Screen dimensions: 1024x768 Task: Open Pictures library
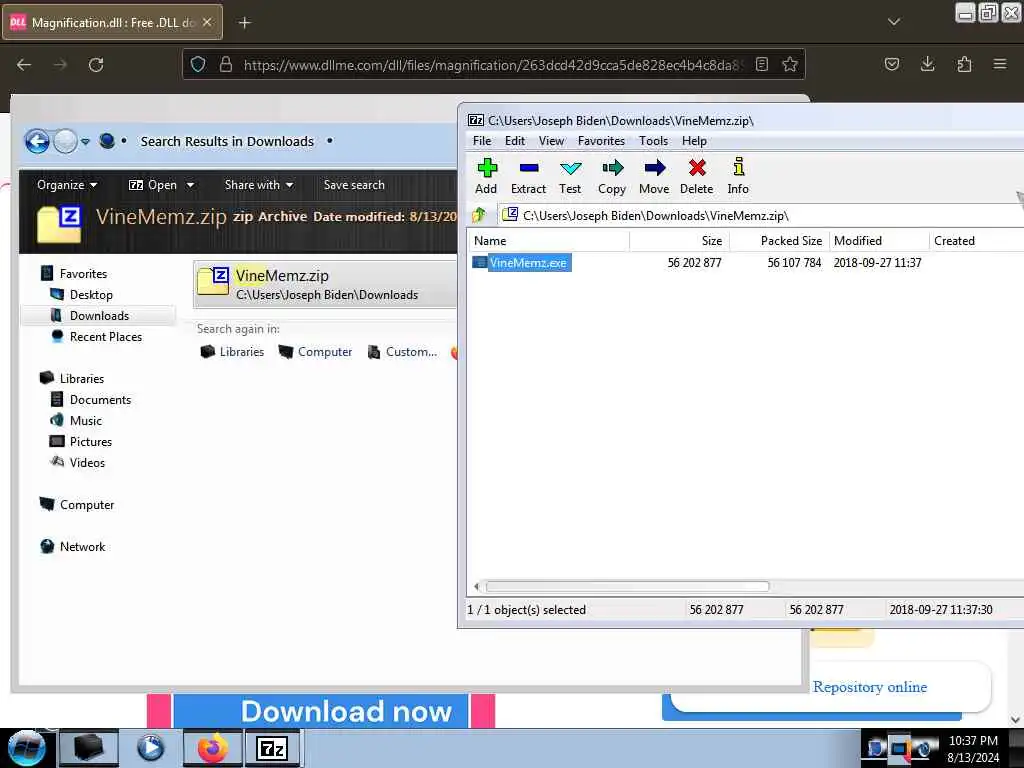90,441
